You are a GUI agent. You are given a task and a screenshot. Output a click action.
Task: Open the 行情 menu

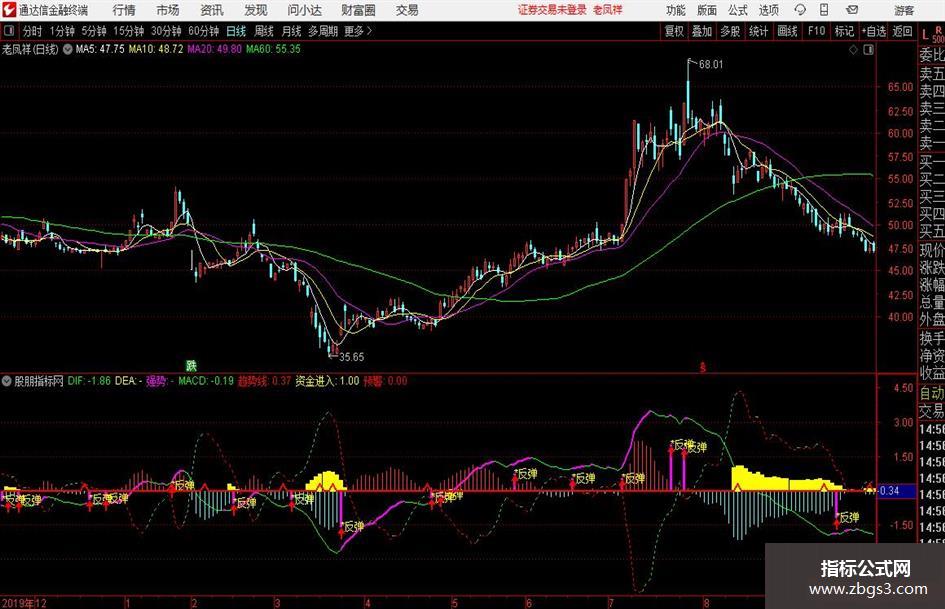[124, 10]
